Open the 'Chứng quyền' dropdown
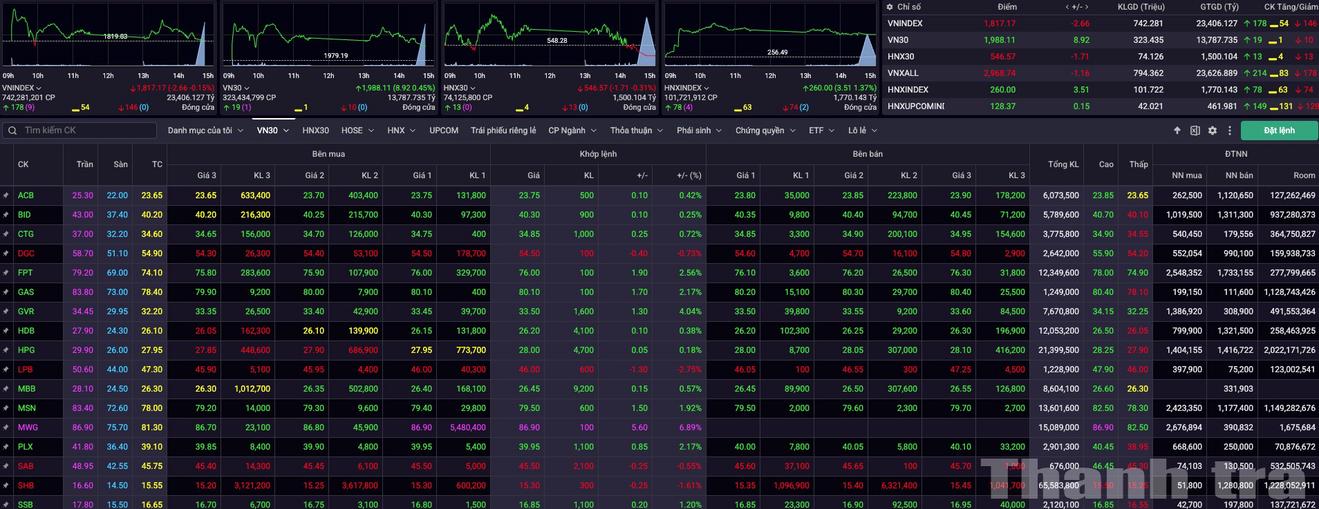The height and width of the screenshot is (509, 1319). tap(765, 130)
